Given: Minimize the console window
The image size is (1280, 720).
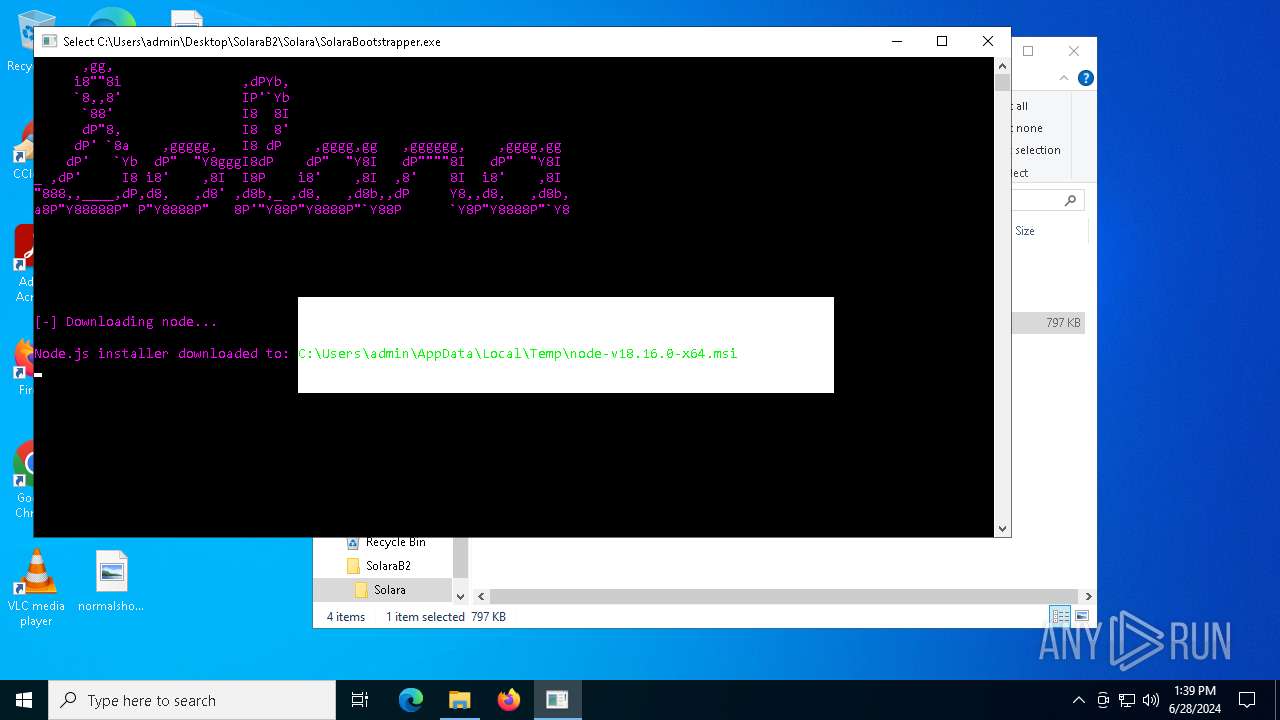Looking at the screenshot, I should tap(896, 41).
